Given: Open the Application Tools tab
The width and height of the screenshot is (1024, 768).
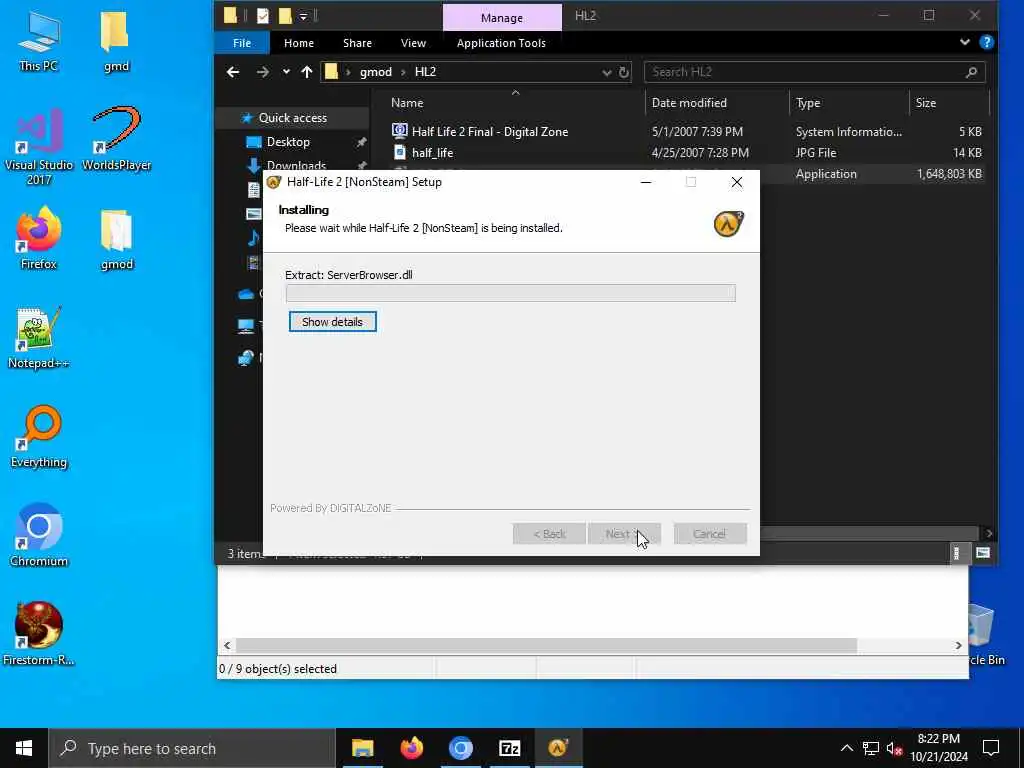Looking at the screenshot, I should coord(501,43).
